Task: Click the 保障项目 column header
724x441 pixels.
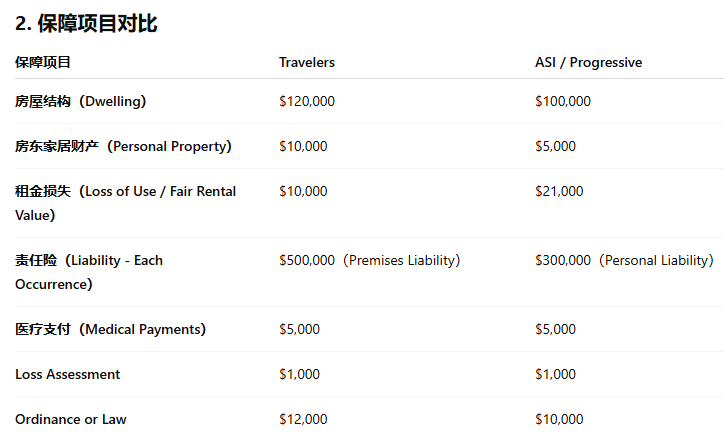Action: point(42,62)
